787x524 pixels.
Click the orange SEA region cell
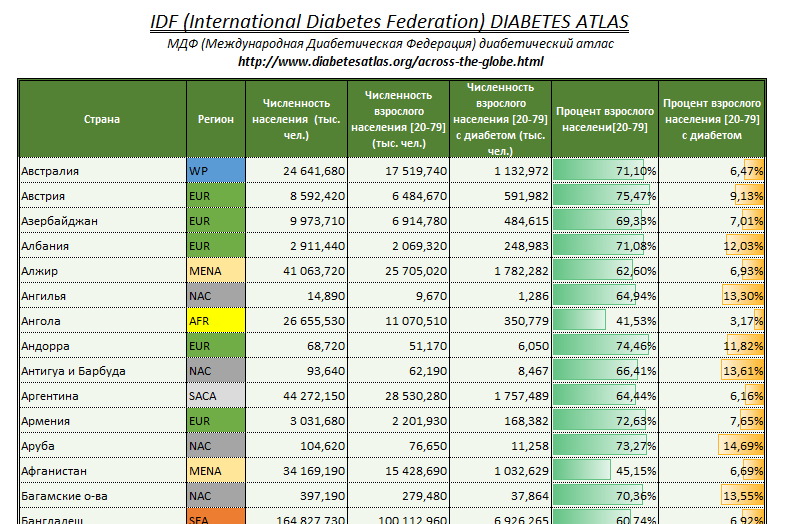coord(216,518)
